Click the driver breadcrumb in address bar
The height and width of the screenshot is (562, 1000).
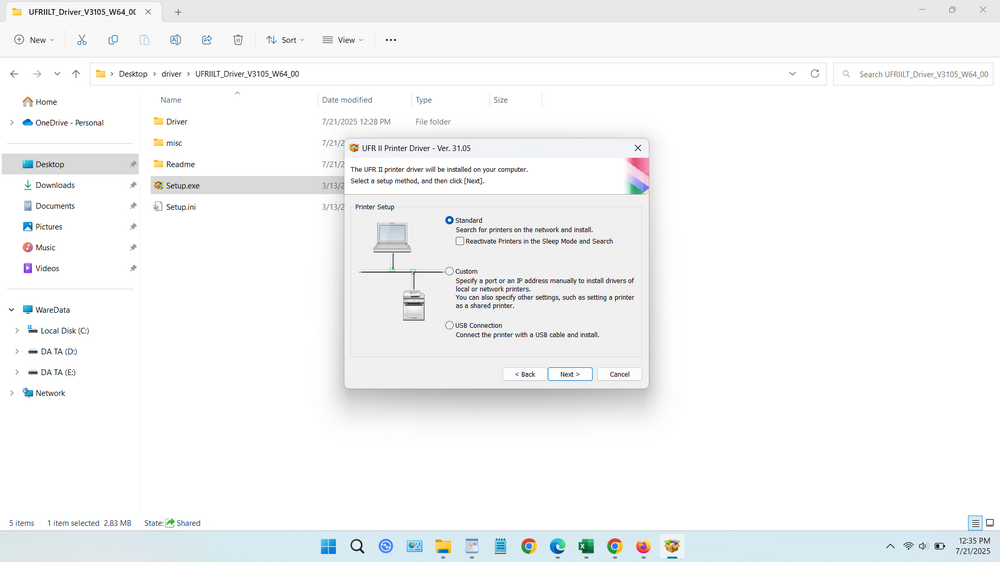tap(171, 74)
